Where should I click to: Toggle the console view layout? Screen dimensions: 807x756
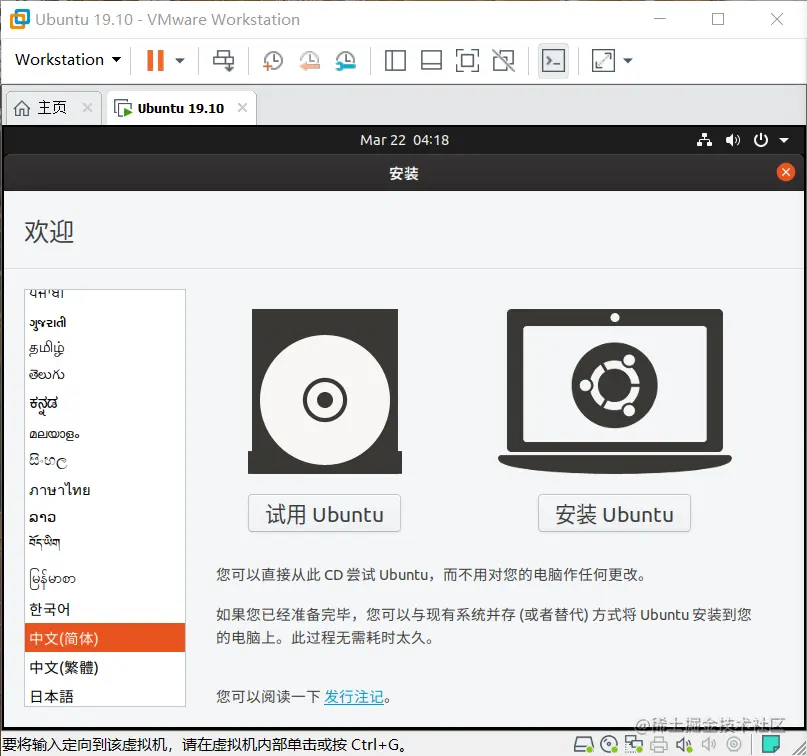point(553,60)
